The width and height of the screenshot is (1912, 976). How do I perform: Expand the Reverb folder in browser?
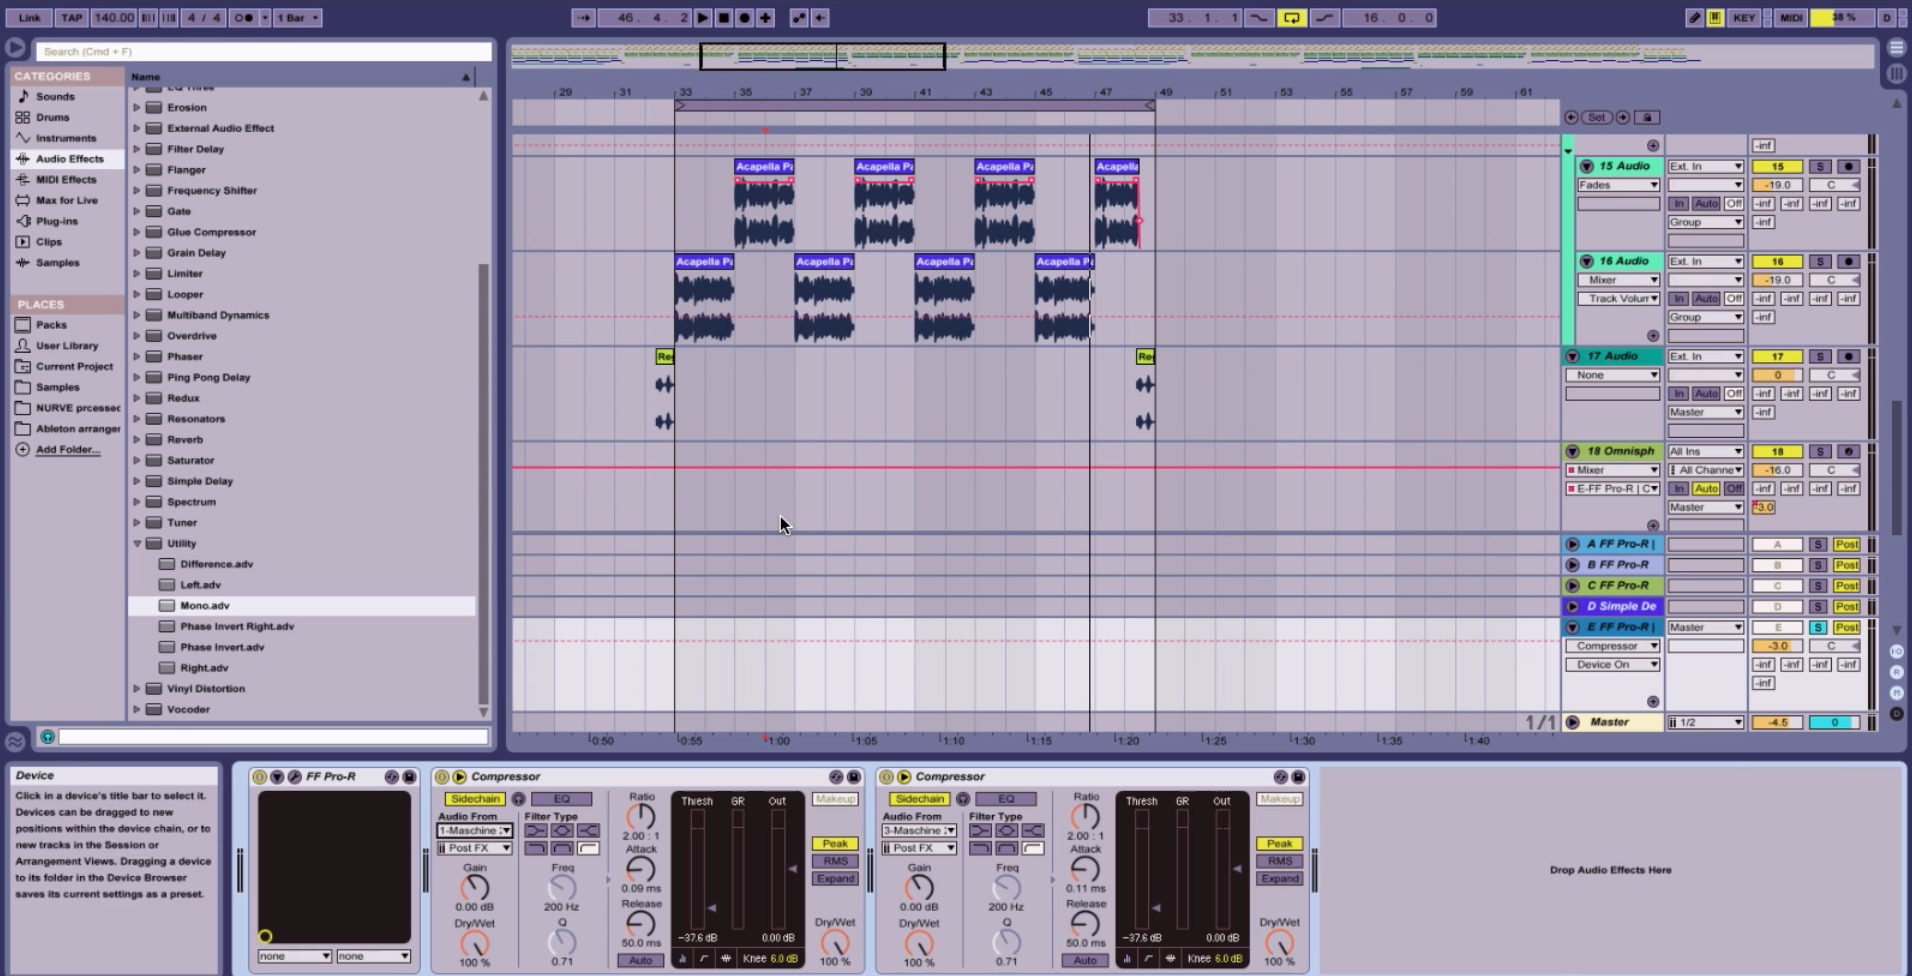click(137, 440)
